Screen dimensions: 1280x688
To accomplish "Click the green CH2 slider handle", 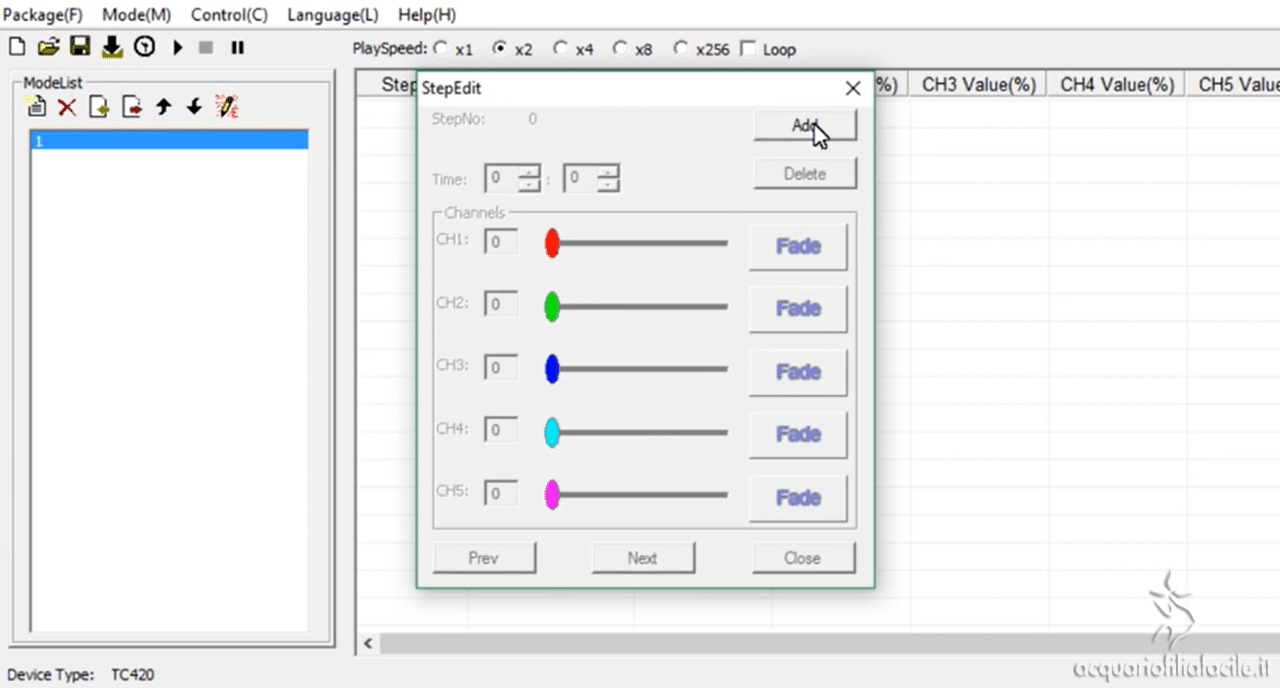I will 552,306.
